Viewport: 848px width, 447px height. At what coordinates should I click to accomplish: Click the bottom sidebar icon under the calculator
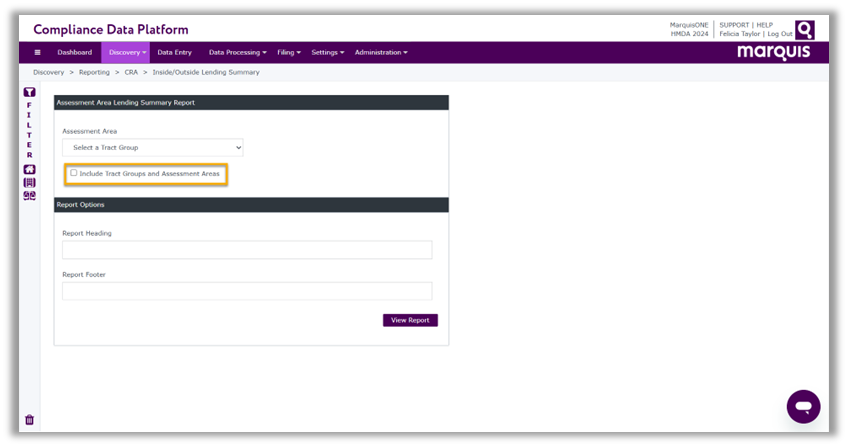coord(29,195)
